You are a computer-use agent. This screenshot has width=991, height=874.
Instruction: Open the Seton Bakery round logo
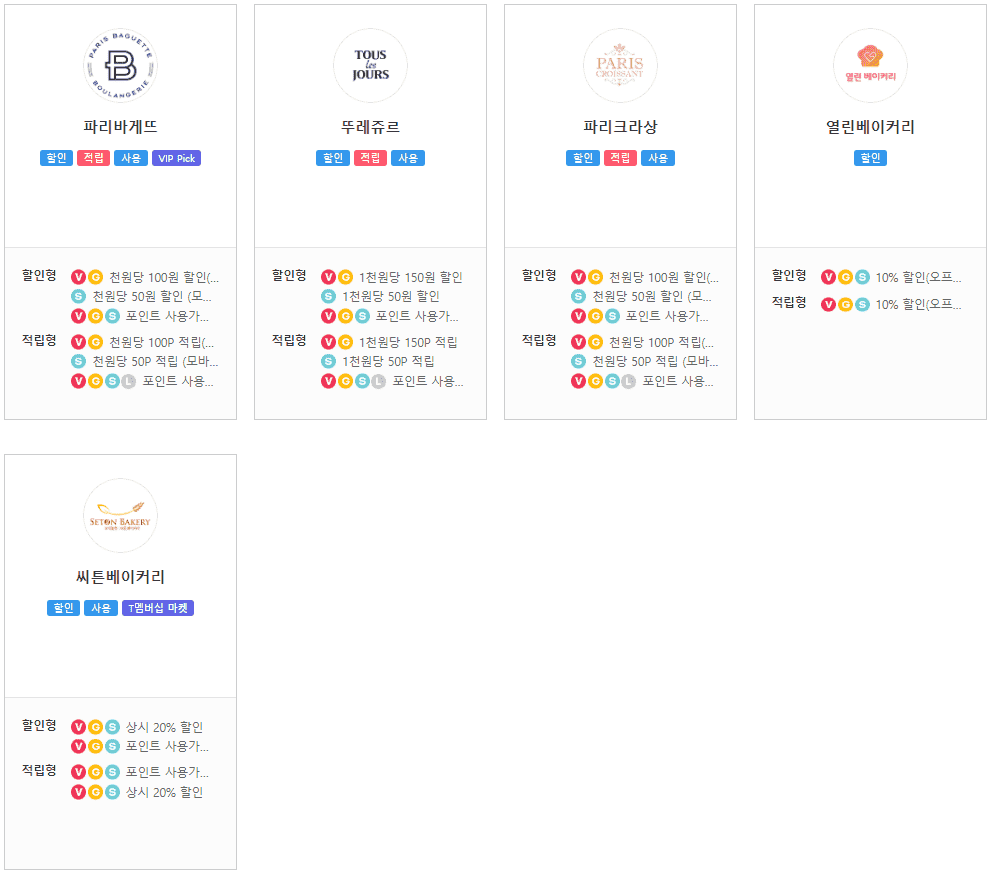120,515
